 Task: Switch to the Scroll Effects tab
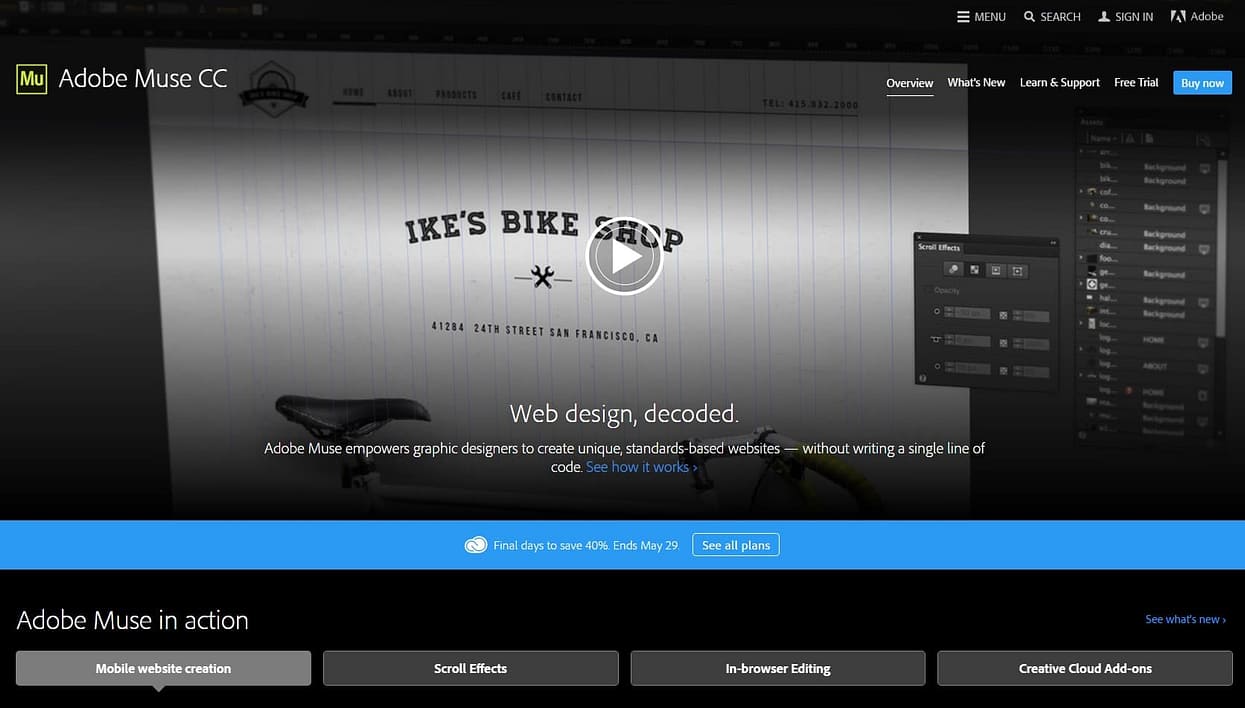click(x=470, y=668)
